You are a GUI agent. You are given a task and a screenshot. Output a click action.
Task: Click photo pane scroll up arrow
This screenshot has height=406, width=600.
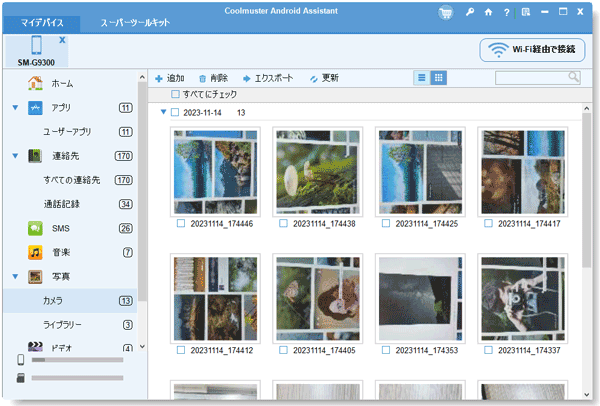tap(587, 109)
